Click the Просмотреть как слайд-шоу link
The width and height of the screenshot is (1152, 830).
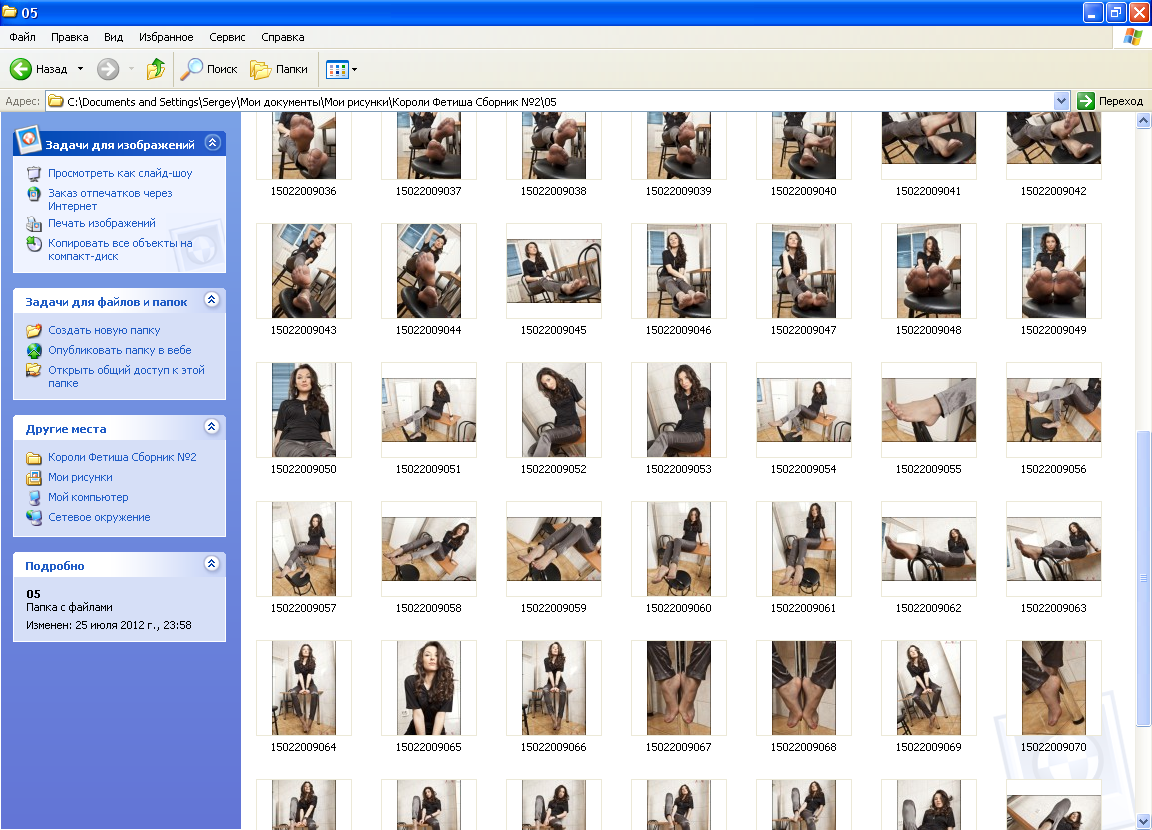tap(120, 173)
